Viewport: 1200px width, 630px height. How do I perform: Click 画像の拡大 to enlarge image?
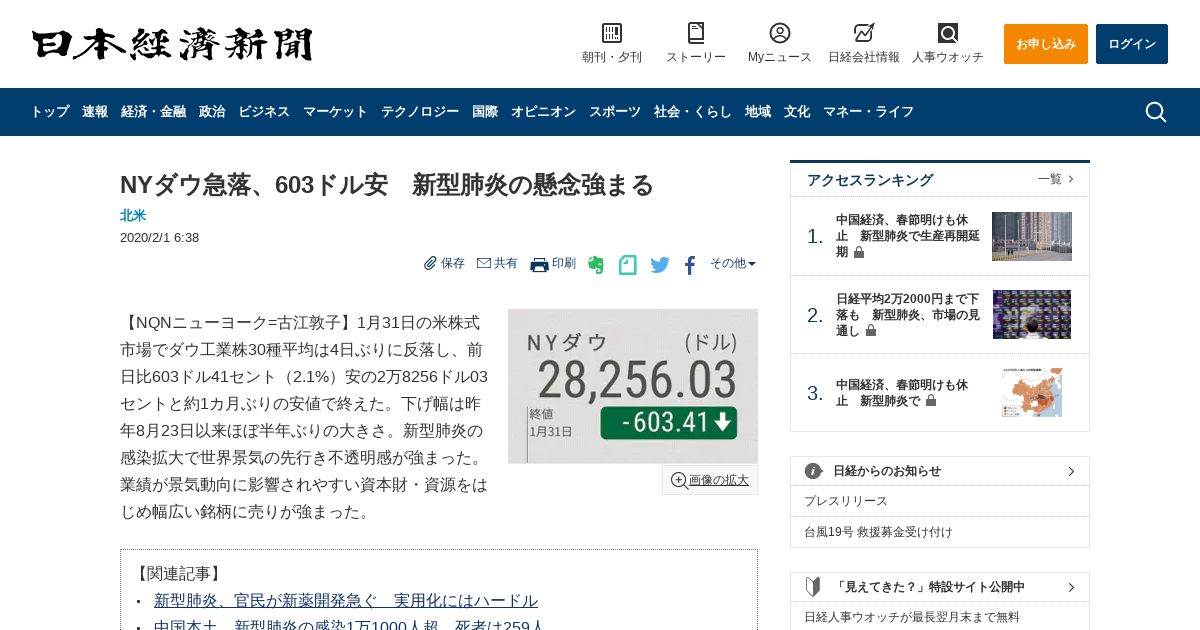click(710, 480)
